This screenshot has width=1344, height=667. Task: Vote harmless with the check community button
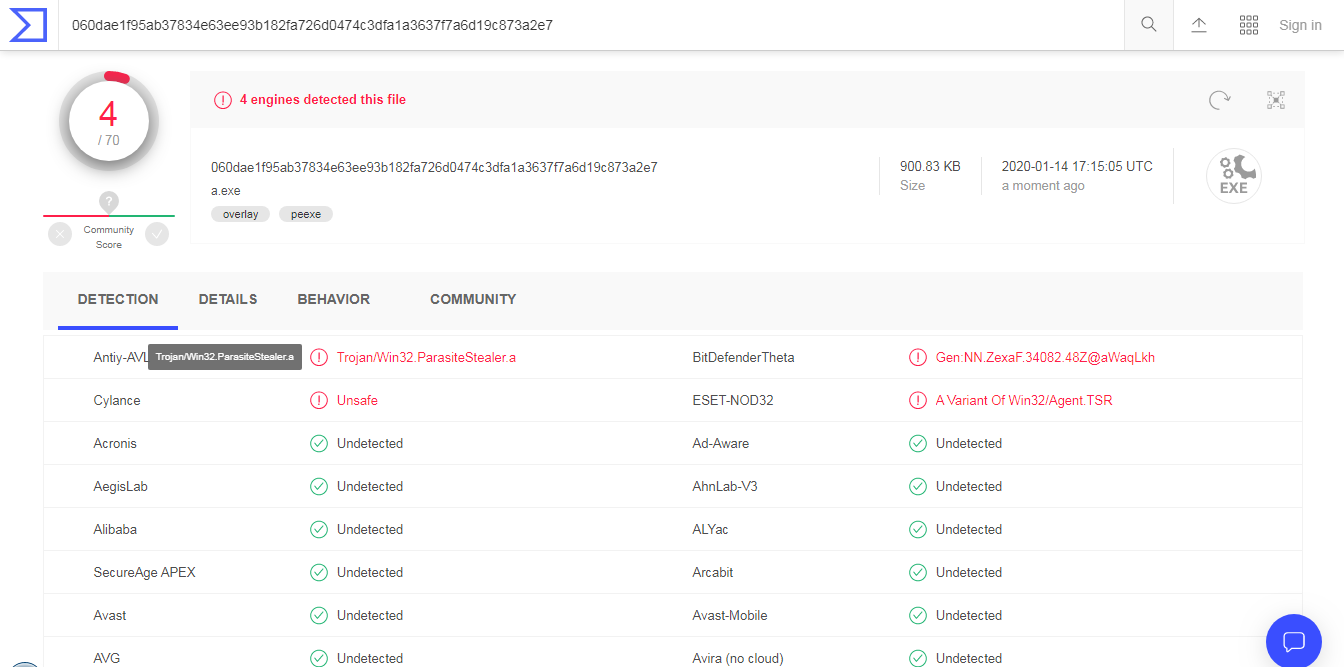tap(157, 234)
